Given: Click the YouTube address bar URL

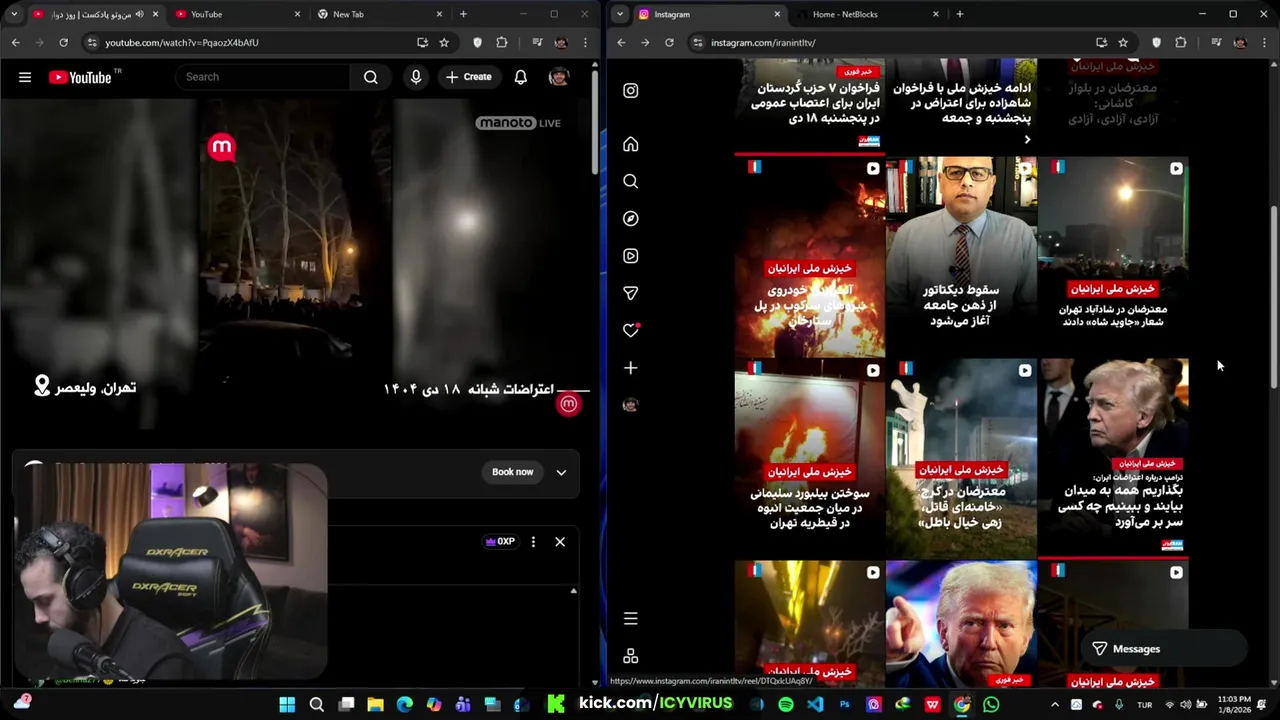Looking at the screenshot, I should pos(182,42).
